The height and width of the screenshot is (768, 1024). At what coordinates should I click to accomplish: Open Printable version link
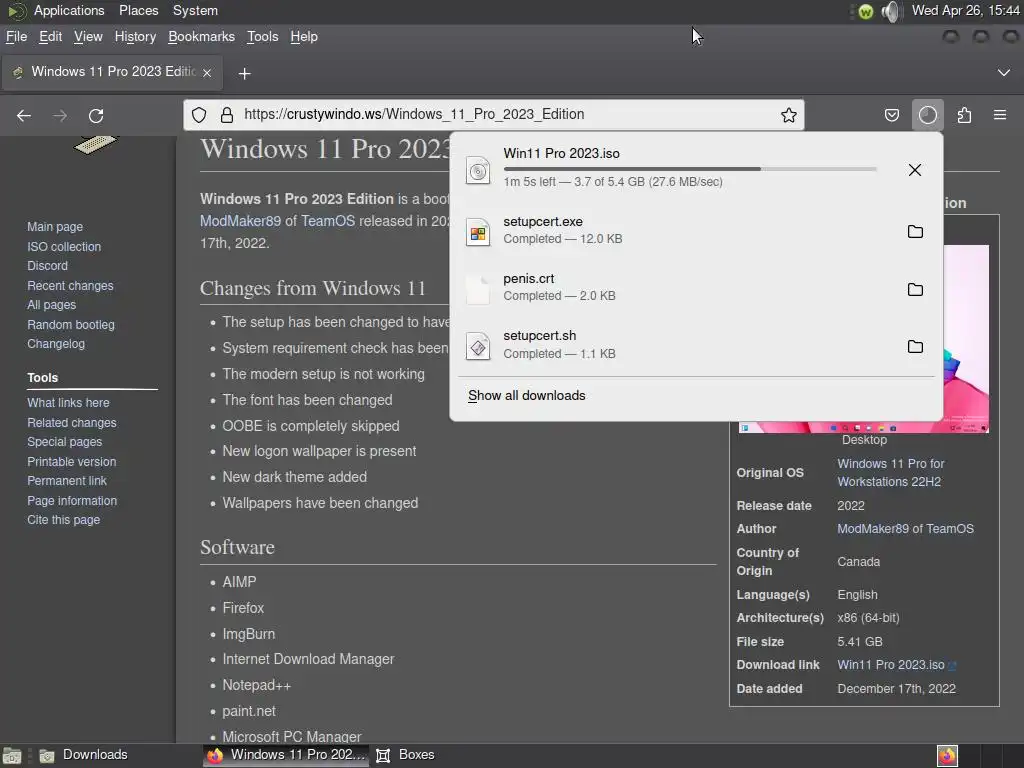(71, 462)
